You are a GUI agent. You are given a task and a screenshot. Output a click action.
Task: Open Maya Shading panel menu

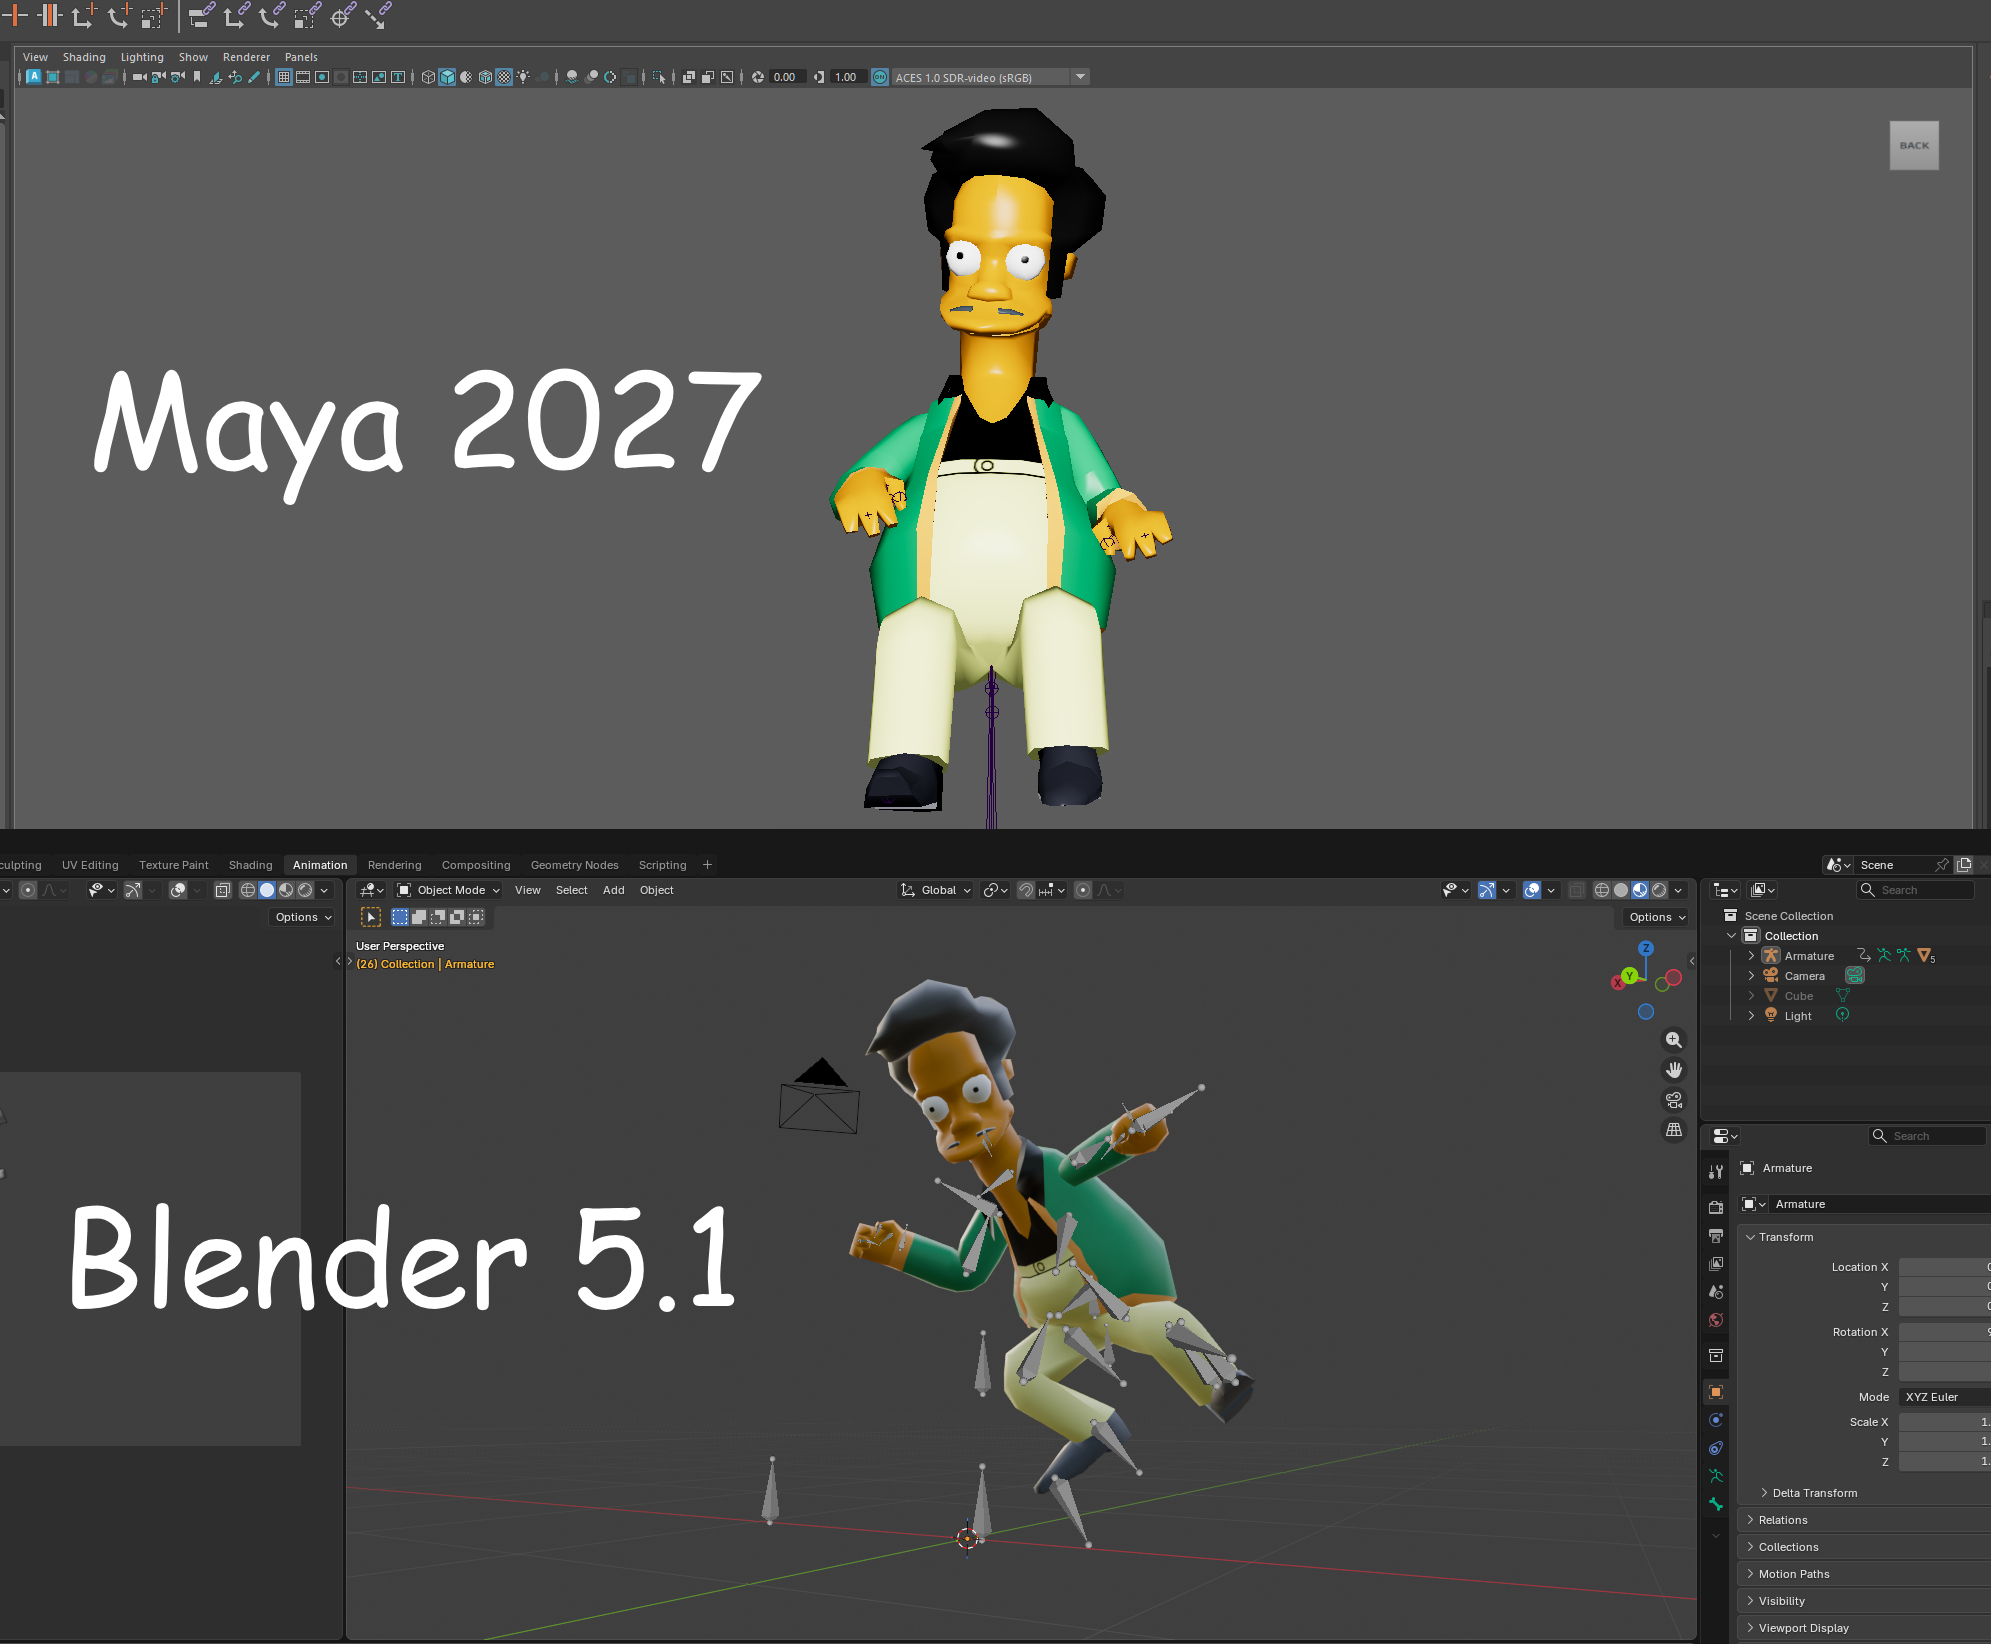point(84,57)
